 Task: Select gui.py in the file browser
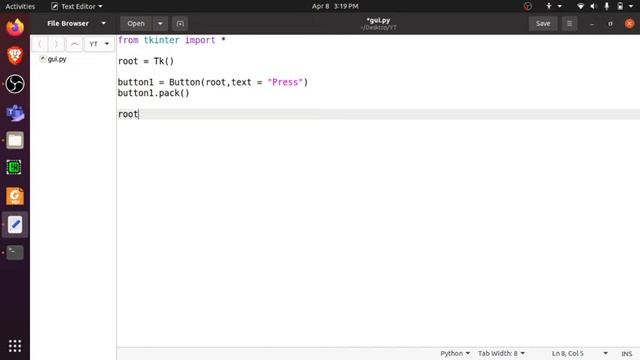pyautogui.click(x=57, y=59)
